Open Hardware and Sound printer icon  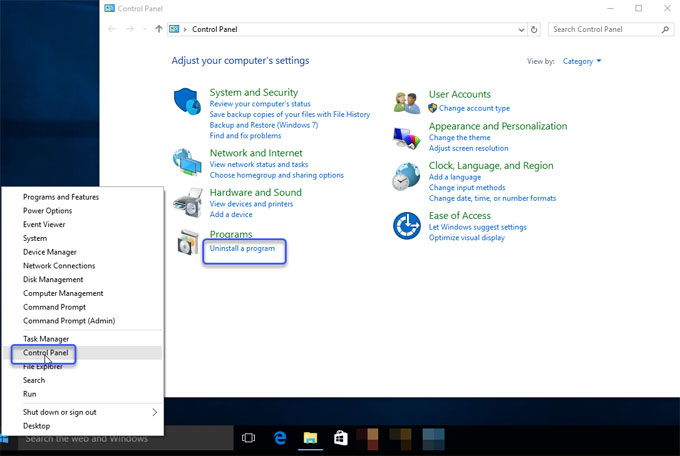coord(188,203)
